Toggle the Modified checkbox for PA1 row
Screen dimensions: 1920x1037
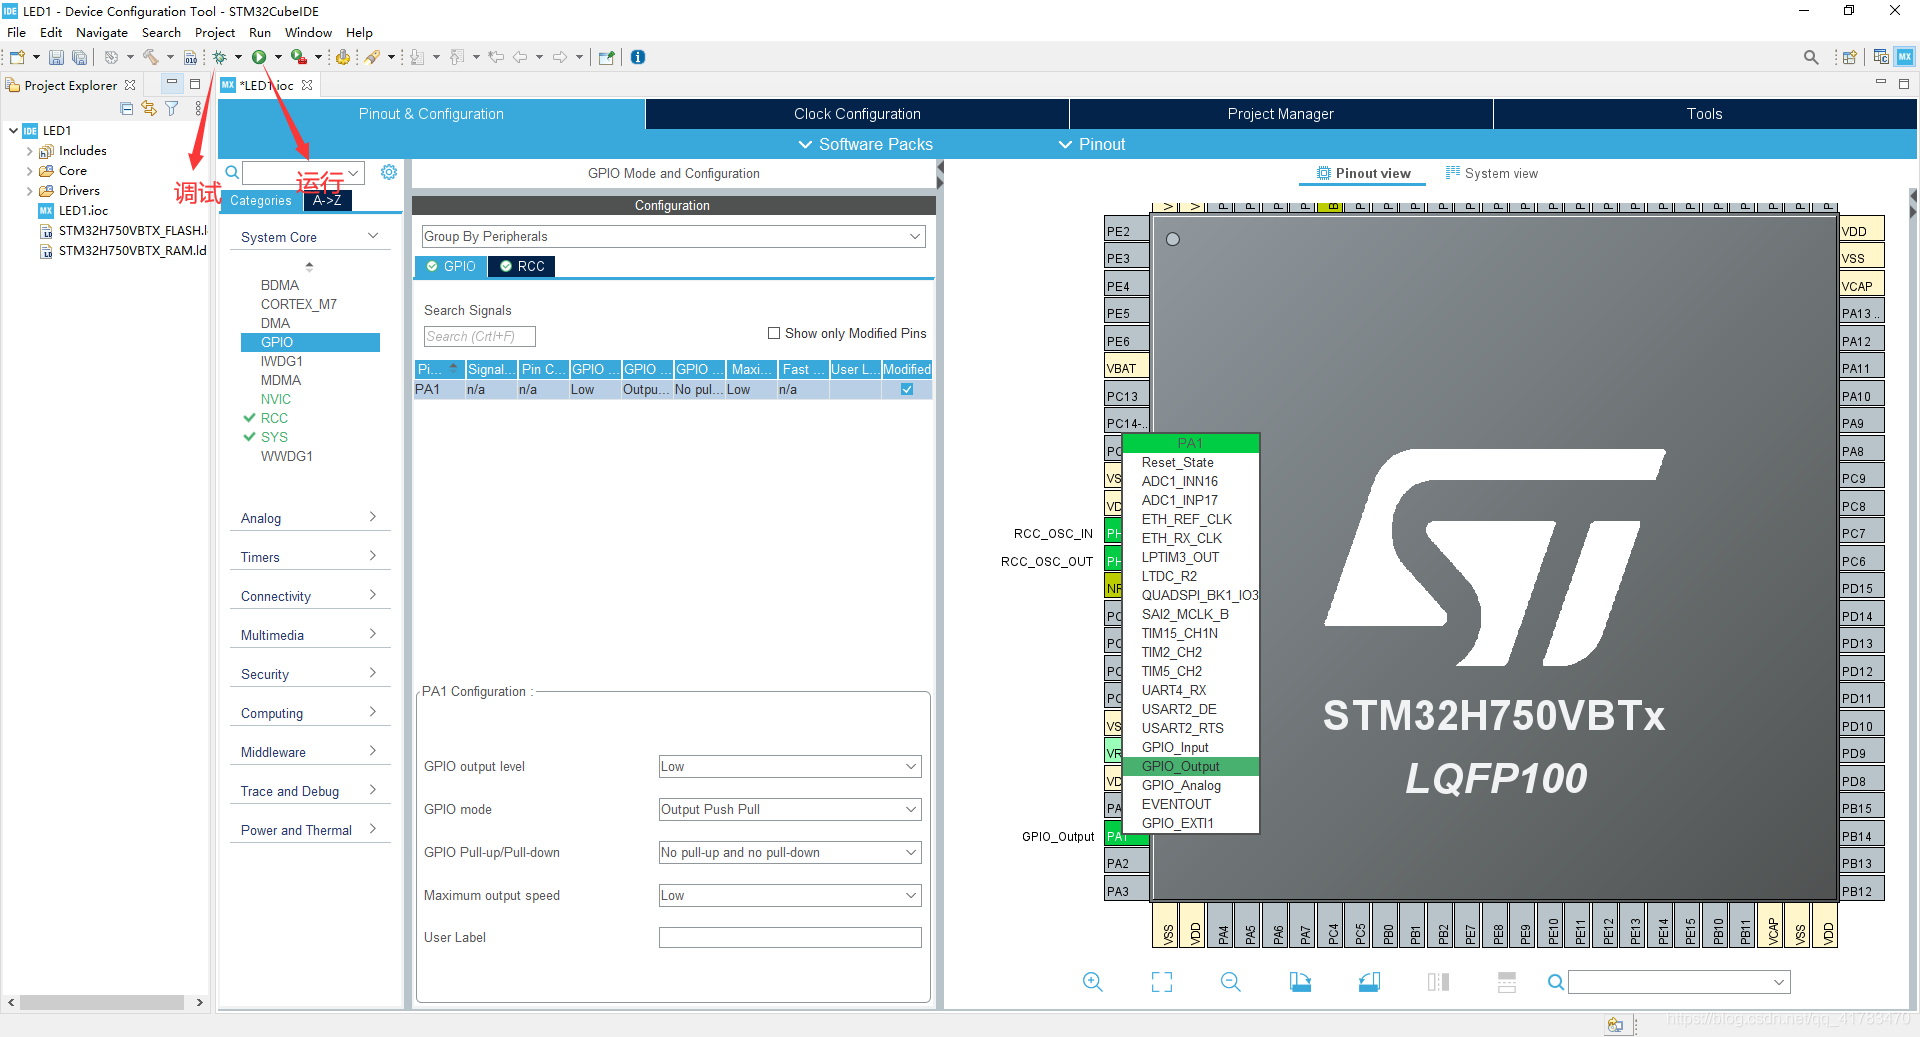[x=907, y=389]
